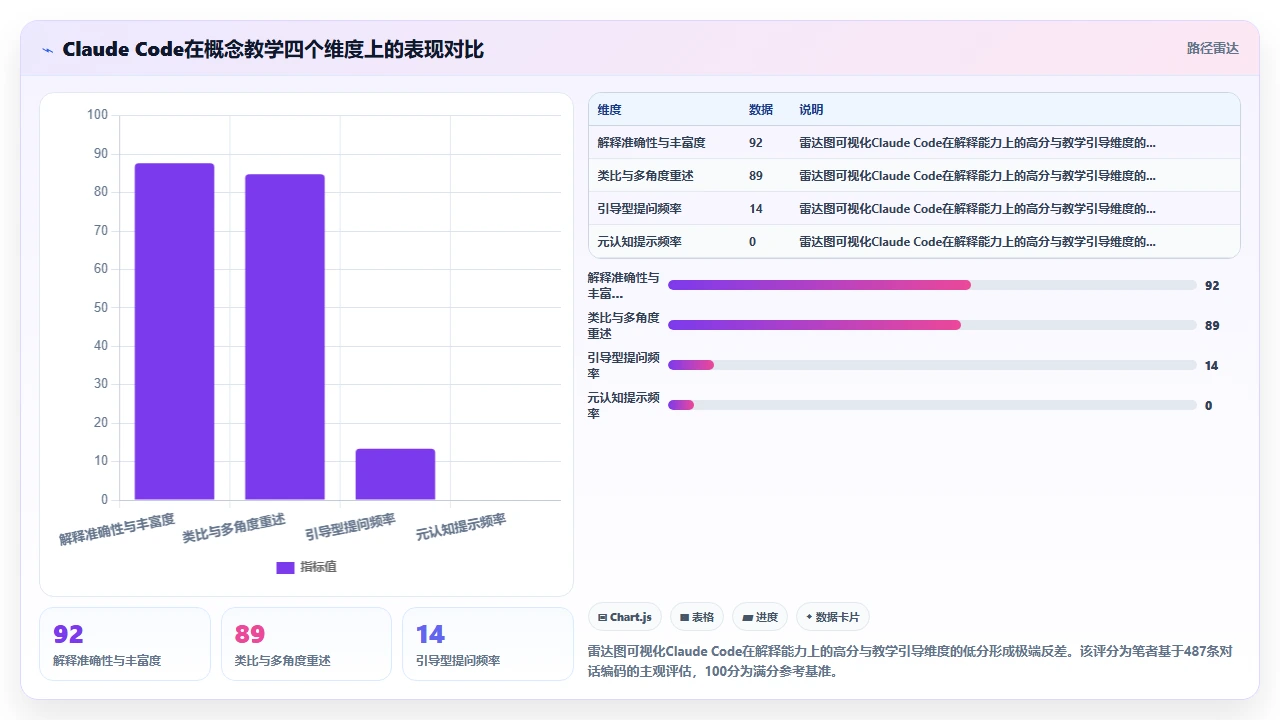The width and height of the screenshot is (1280, 720).
Task: Click the 解释准确性与丰富度 bar in the chart
Action: coord(175,331)
